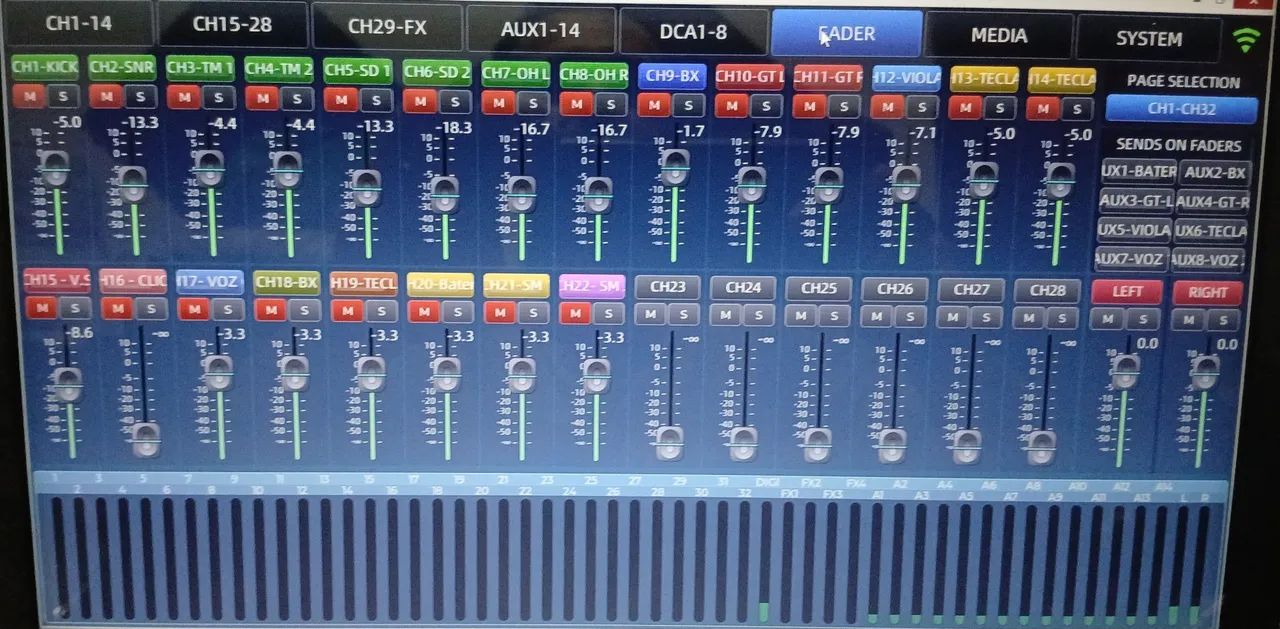Select the CH26 channel label
Image resolution: width=1280 pixels, height=629 pixels.
[x=895, y=289]
